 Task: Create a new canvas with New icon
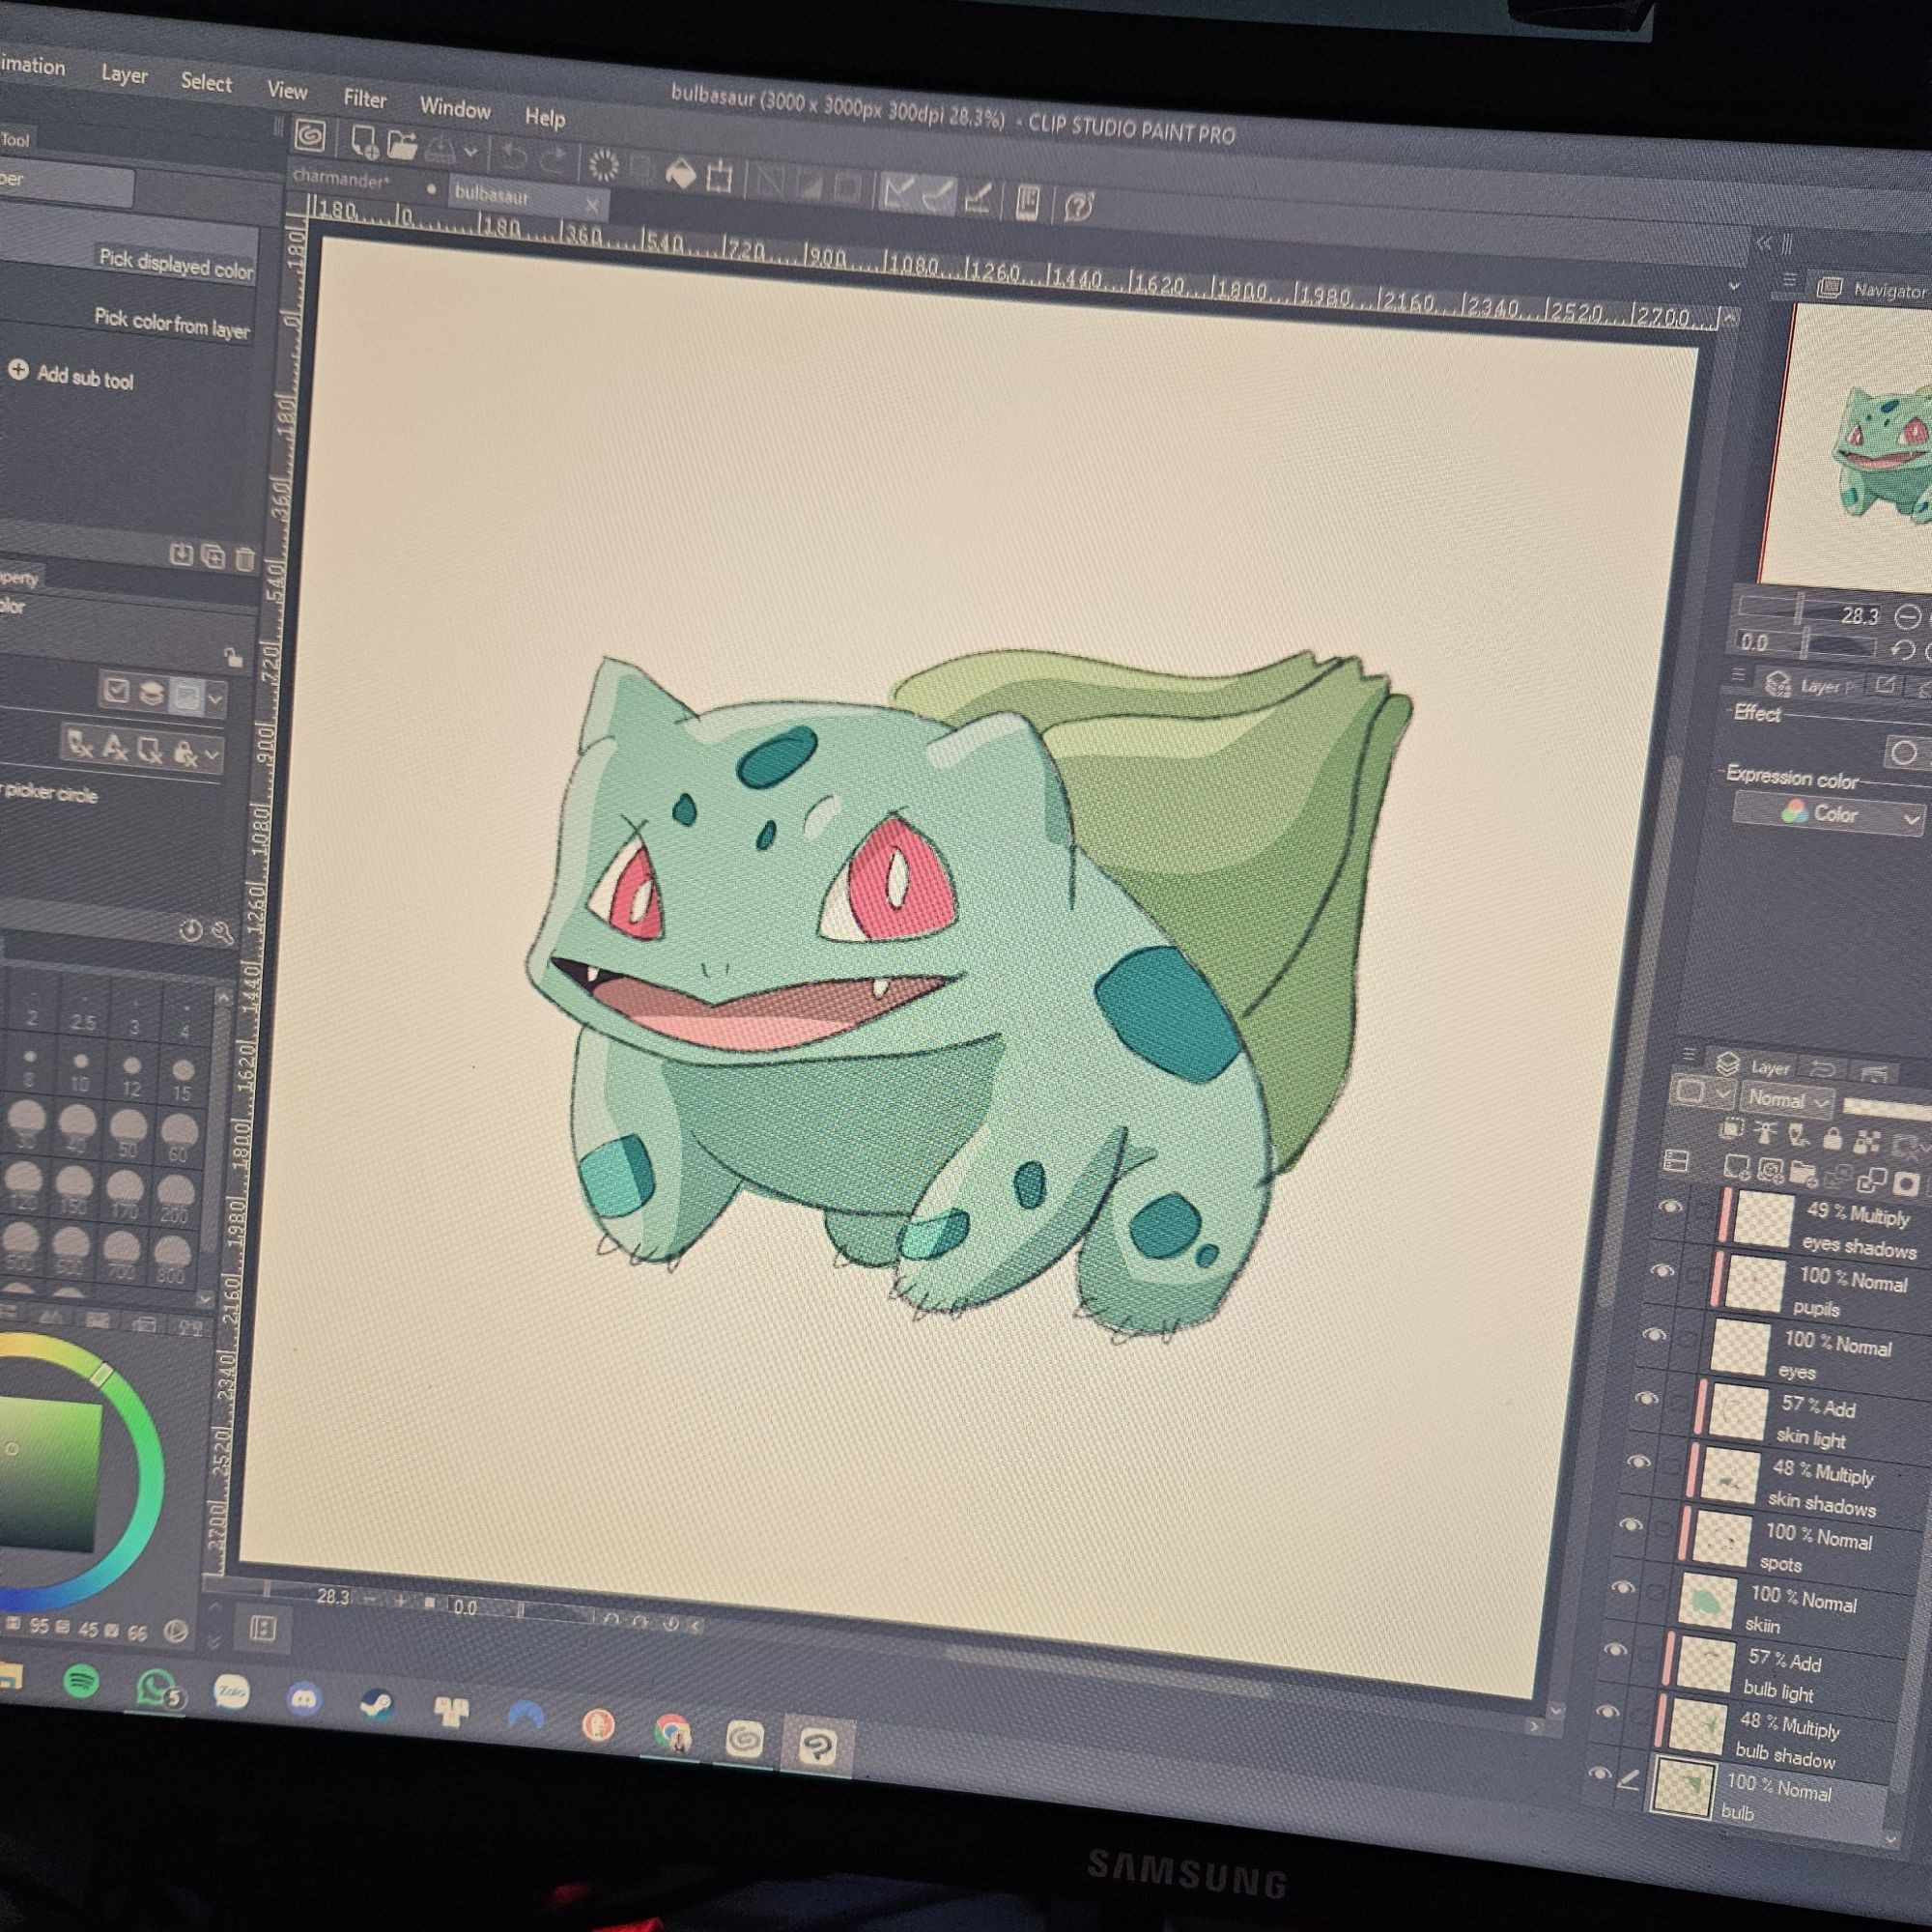click(x=363, y=142)
